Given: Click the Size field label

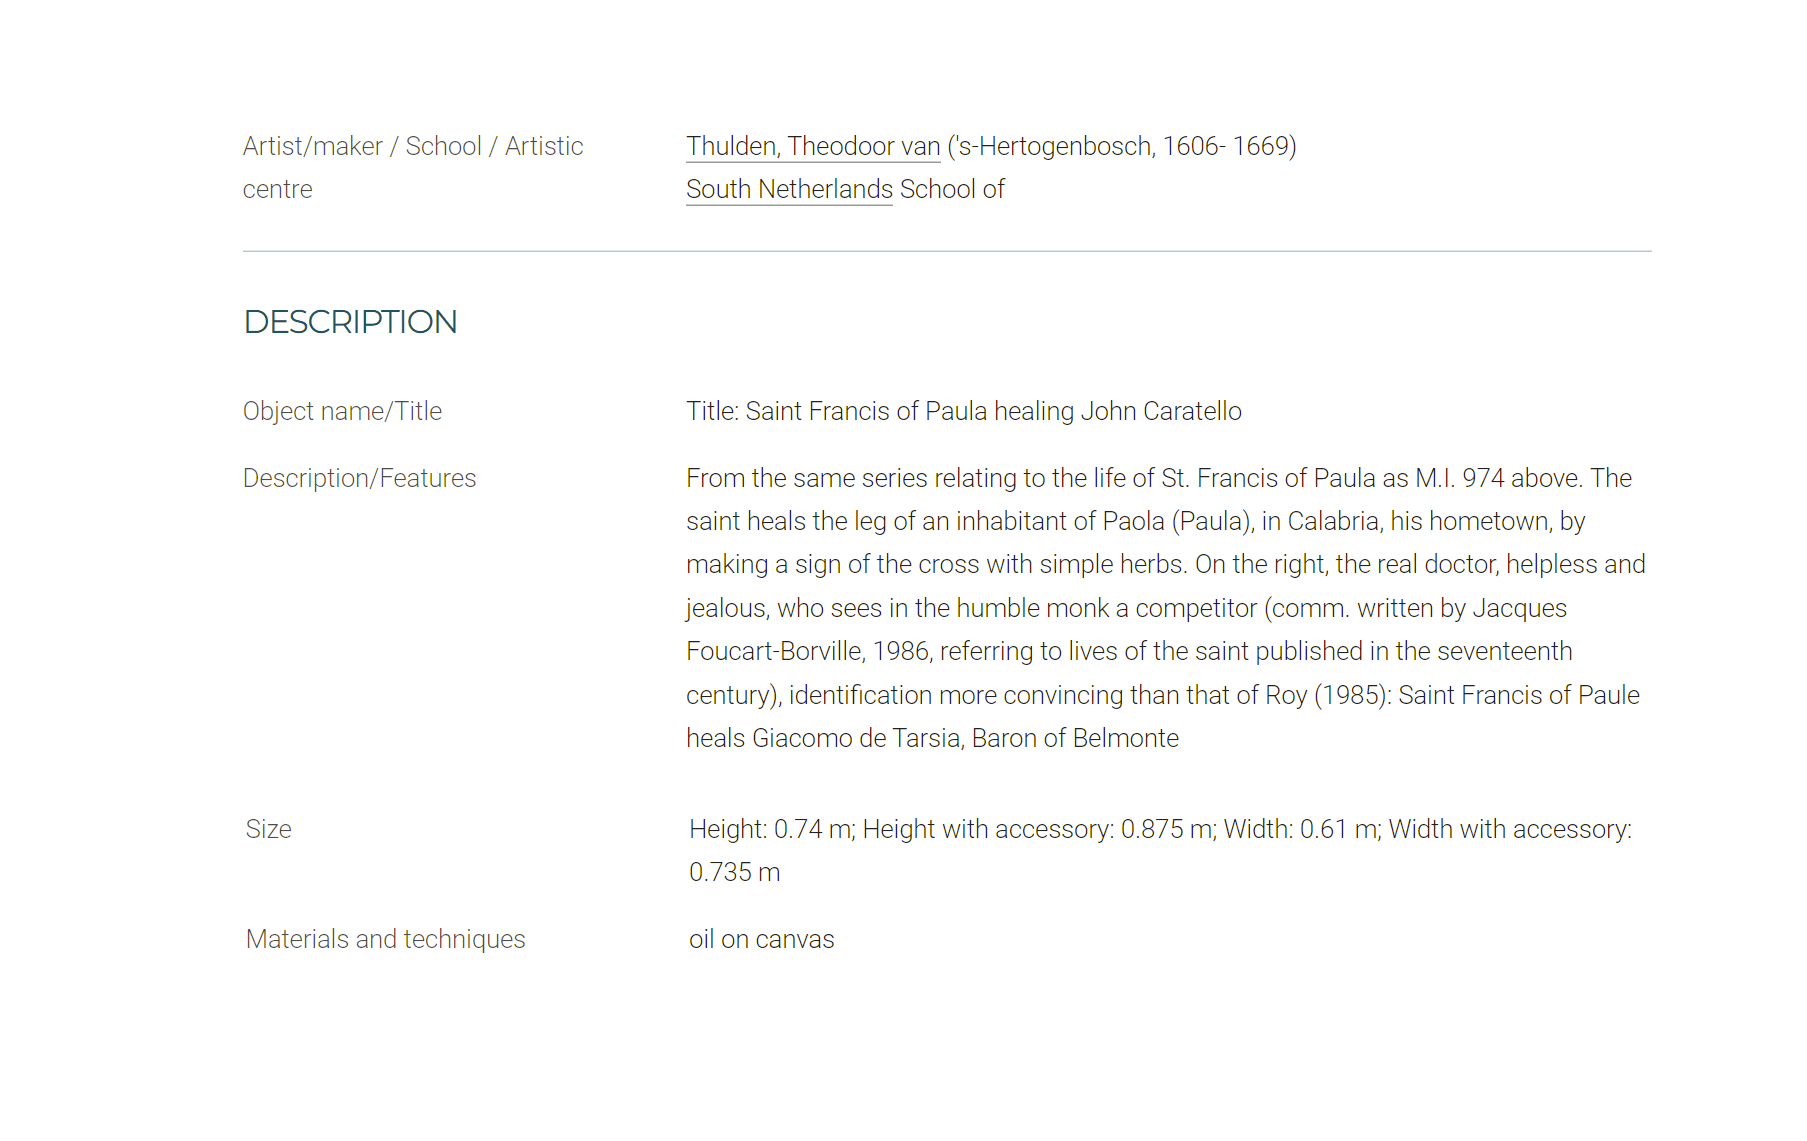Looking at the screenshot, I should (268, 829).
